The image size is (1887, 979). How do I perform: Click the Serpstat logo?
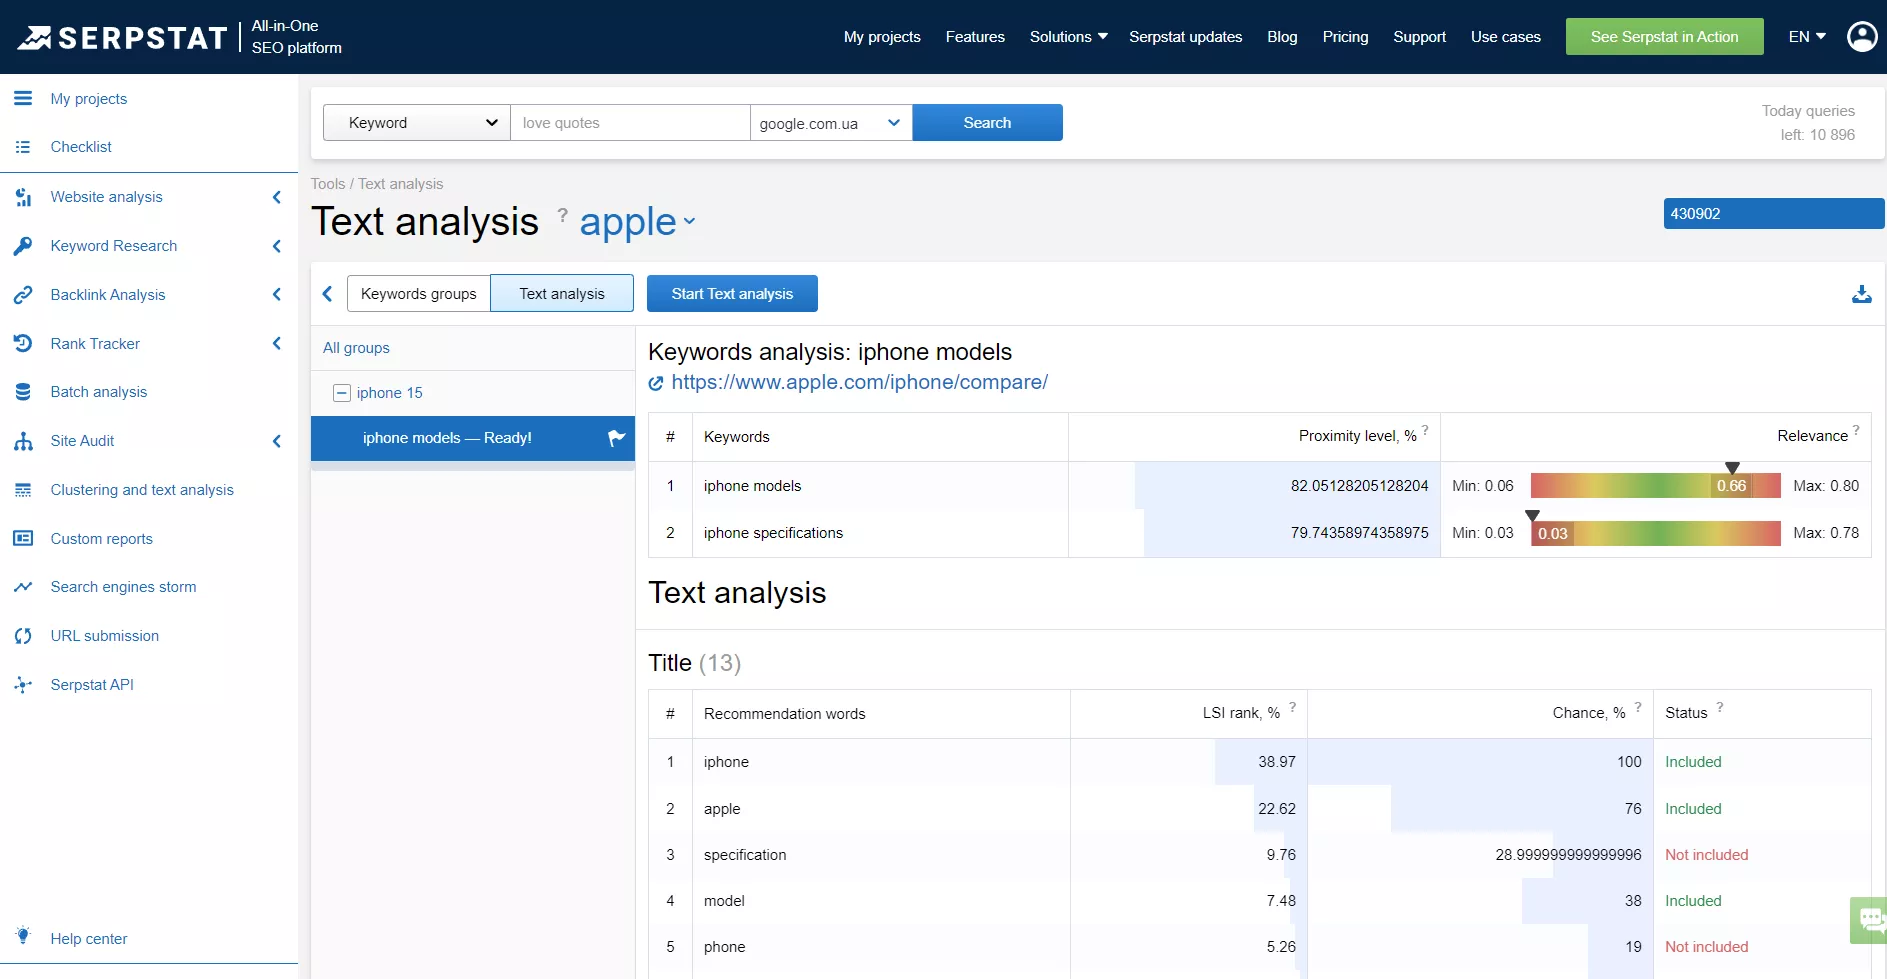[122, 37]
